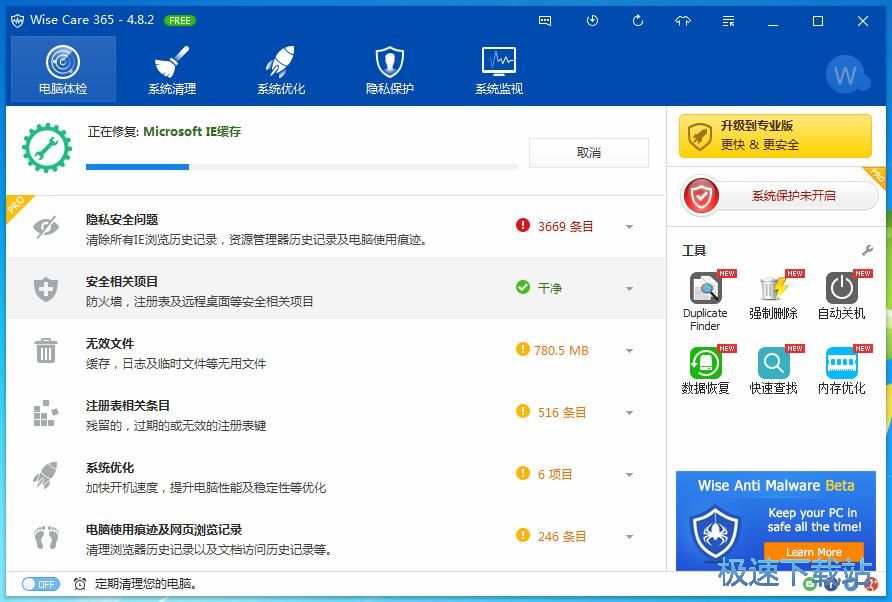The height and width of the screenshot is (602, 892).
Task: Switch to the 系统优化 tab
Action: tap(281, 69)
